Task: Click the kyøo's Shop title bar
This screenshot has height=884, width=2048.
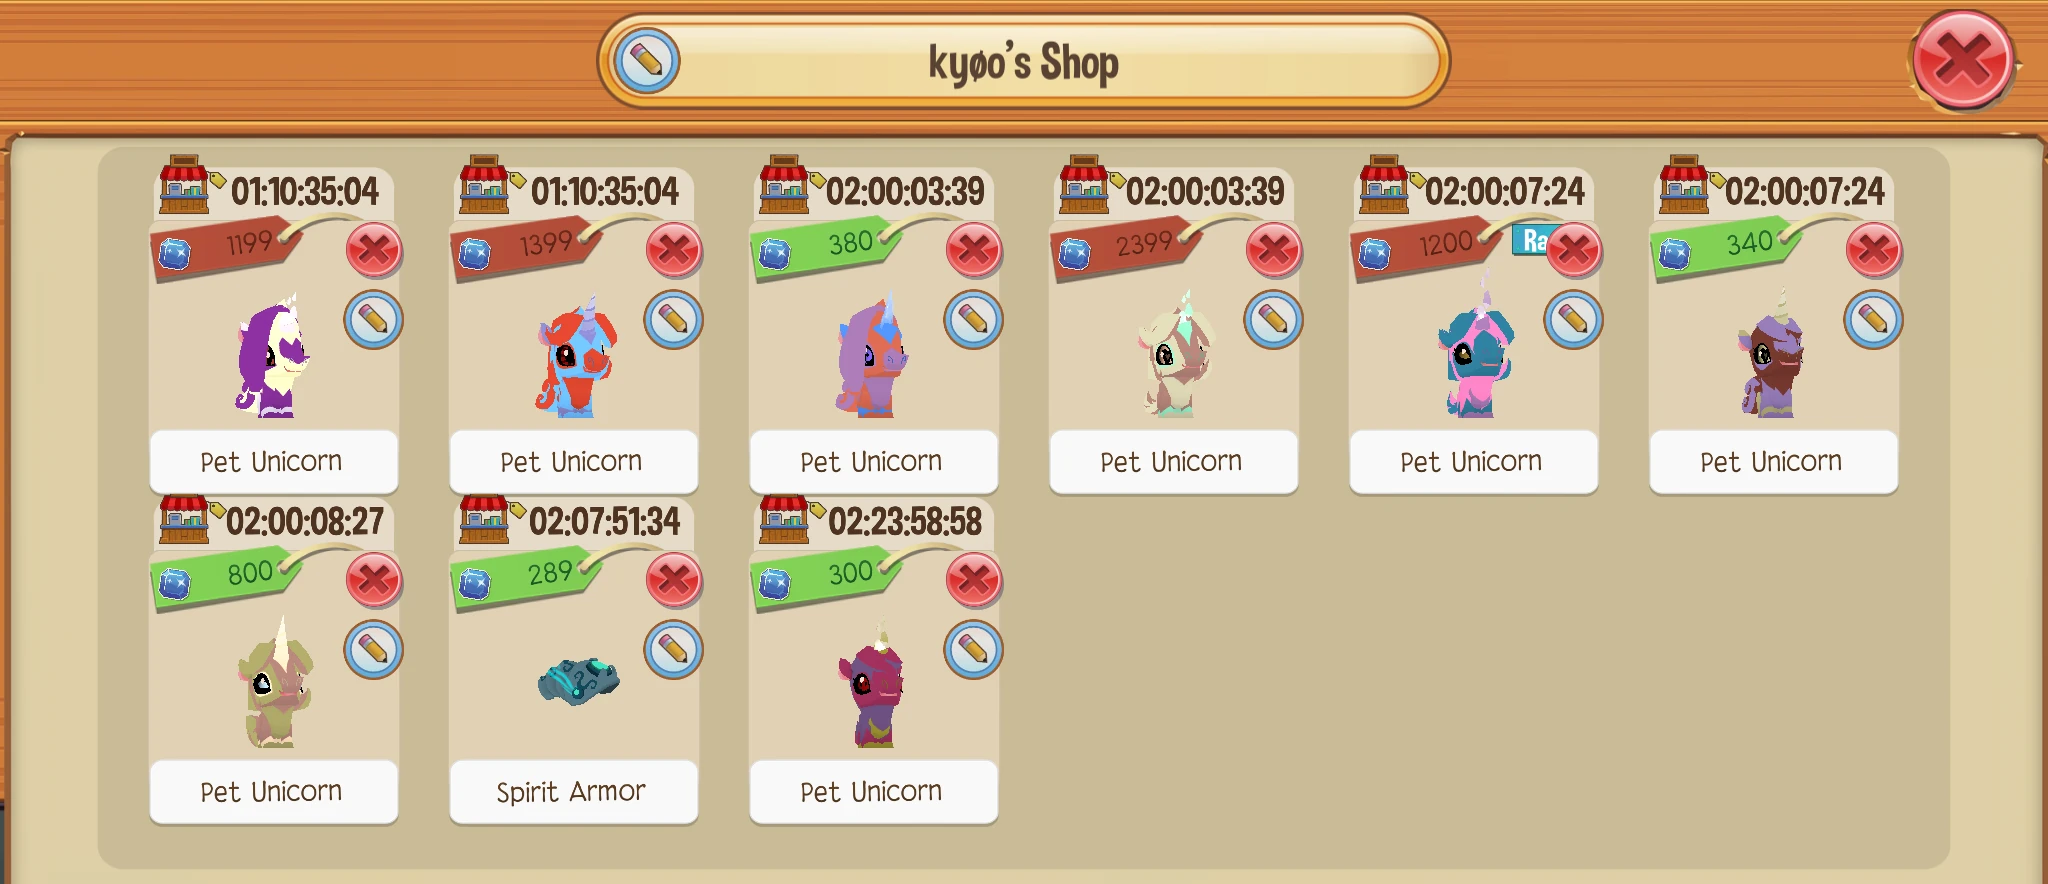Action: coord(1023,62)
